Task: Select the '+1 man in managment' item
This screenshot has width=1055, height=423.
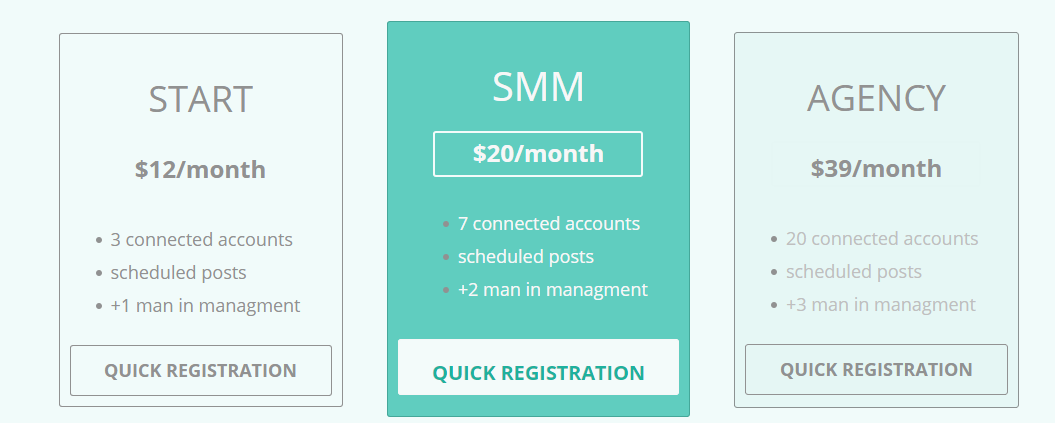Action: 205,305
